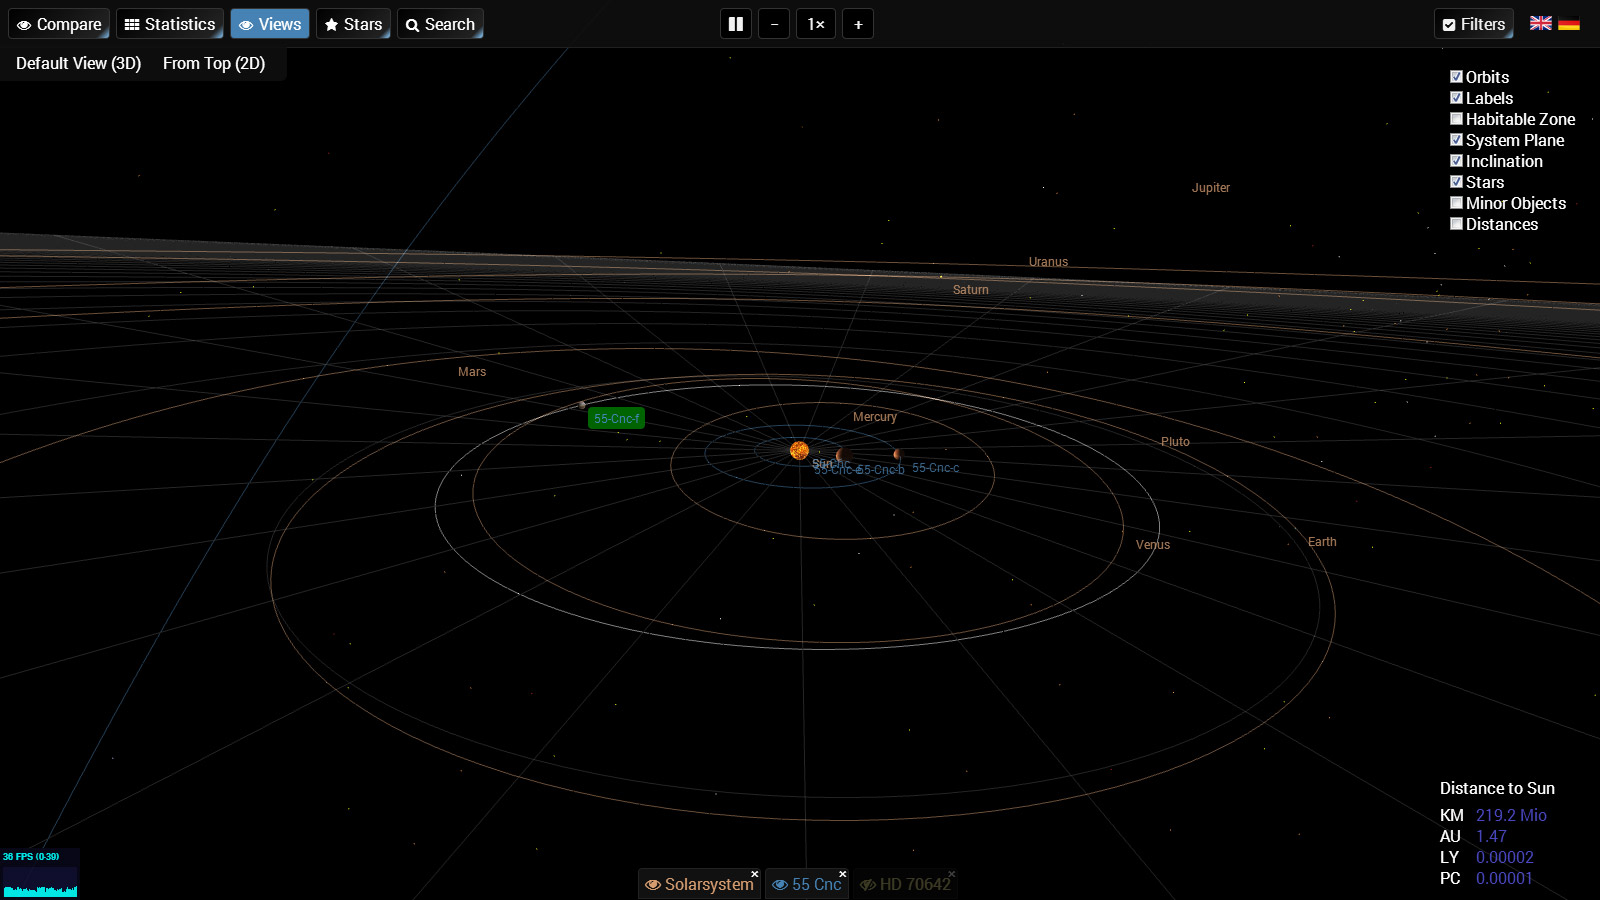Viewport: 1600px width, 900px height.
Task: Click the FPS performance graph
Action: (x=40, y=873)
